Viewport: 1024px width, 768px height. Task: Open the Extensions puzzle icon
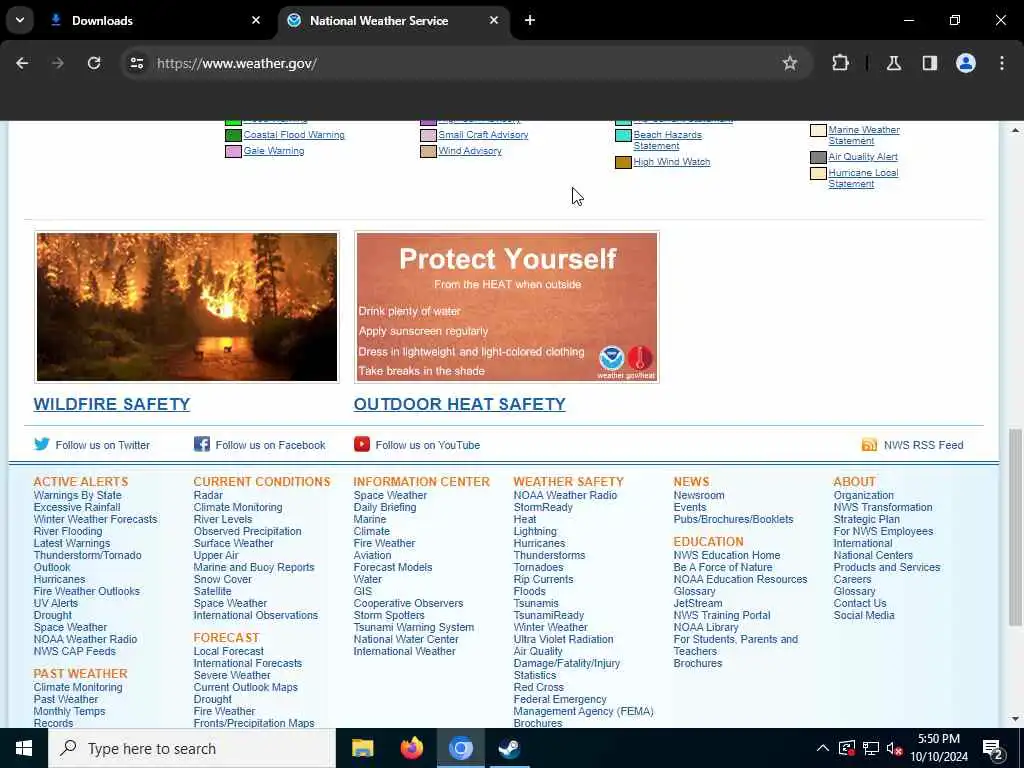(x=840, y=63)
